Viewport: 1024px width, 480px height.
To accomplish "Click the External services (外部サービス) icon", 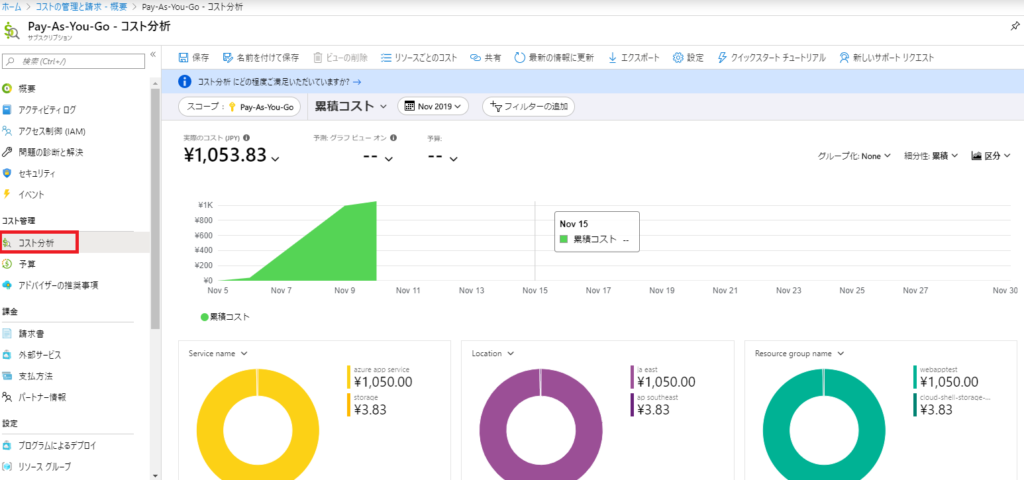I will 7,355.
